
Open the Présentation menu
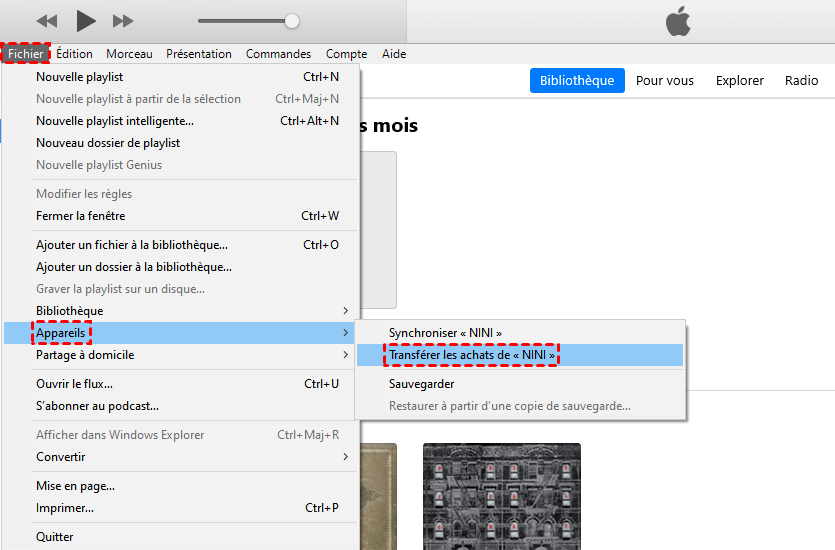[x=198, y=54]
